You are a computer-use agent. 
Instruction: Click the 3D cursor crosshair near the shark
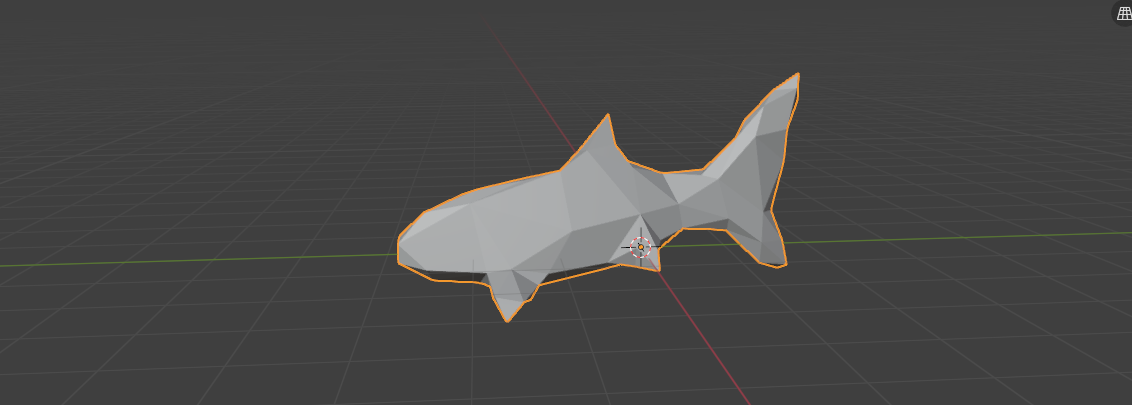point(640,247)
